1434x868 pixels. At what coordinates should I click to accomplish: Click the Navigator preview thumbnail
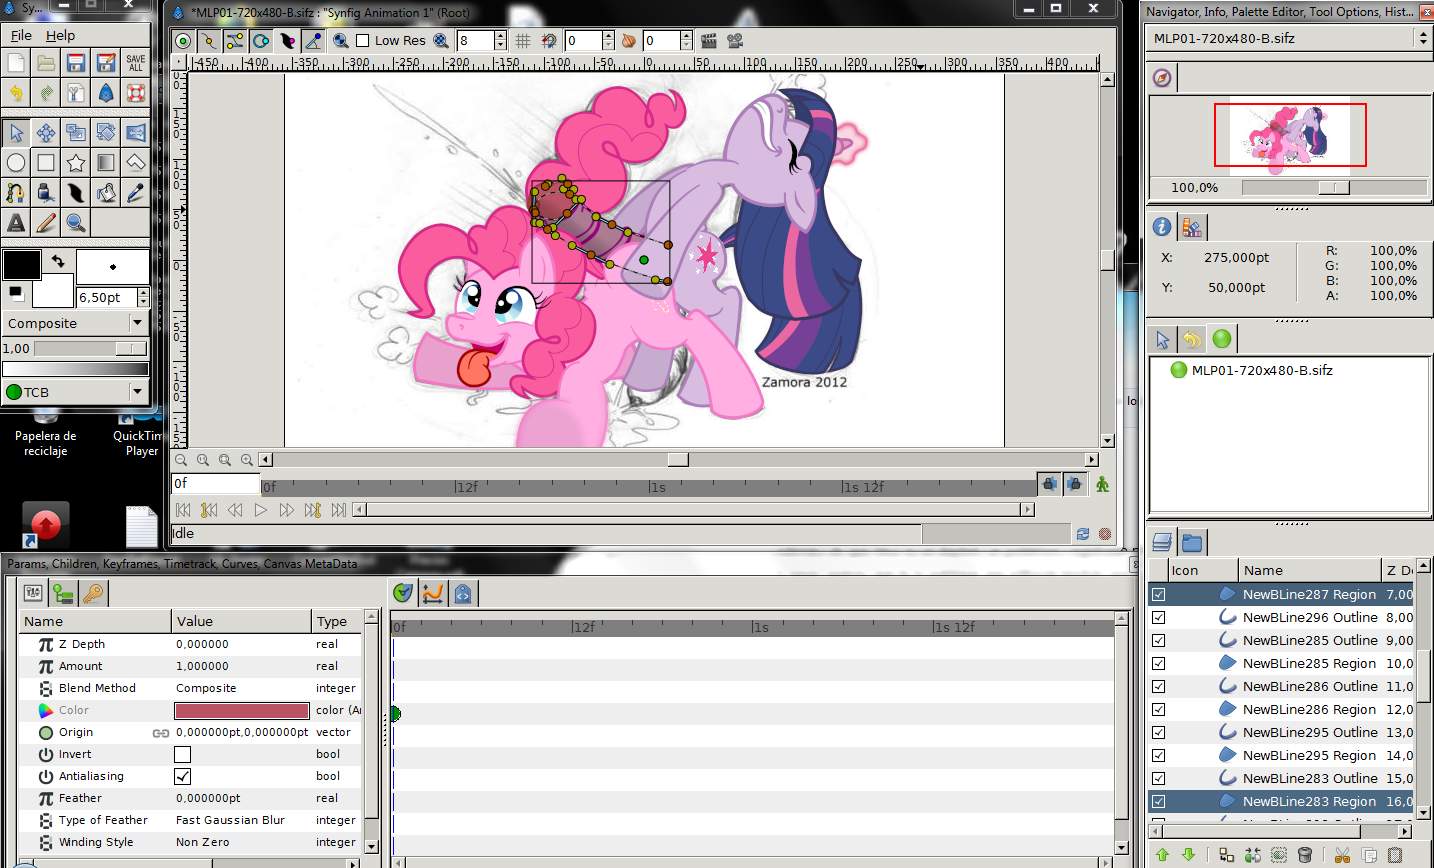point(1290,134)
